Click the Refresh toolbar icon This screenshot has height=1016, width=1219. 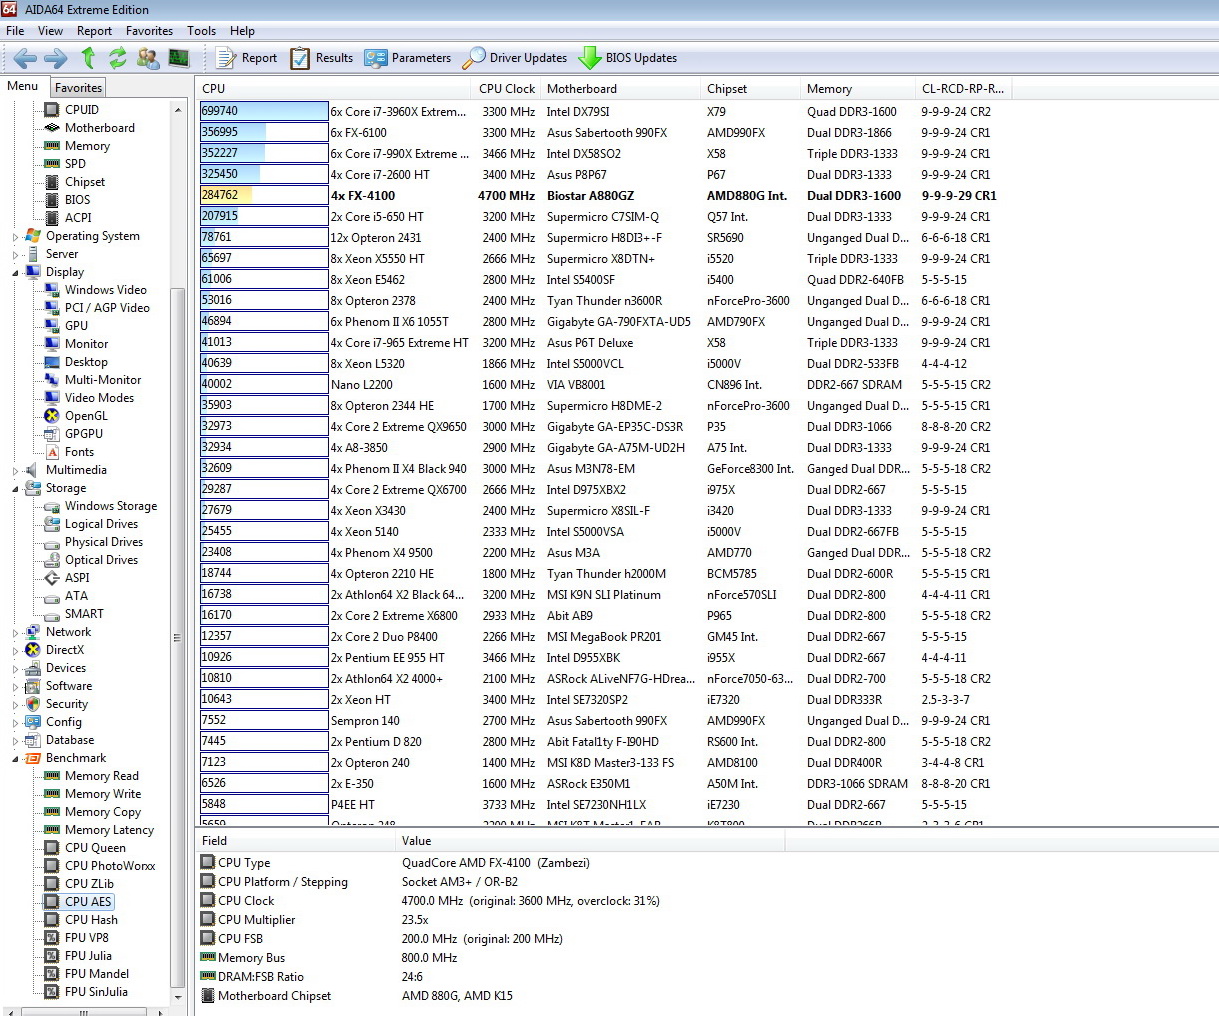point(118,58)
